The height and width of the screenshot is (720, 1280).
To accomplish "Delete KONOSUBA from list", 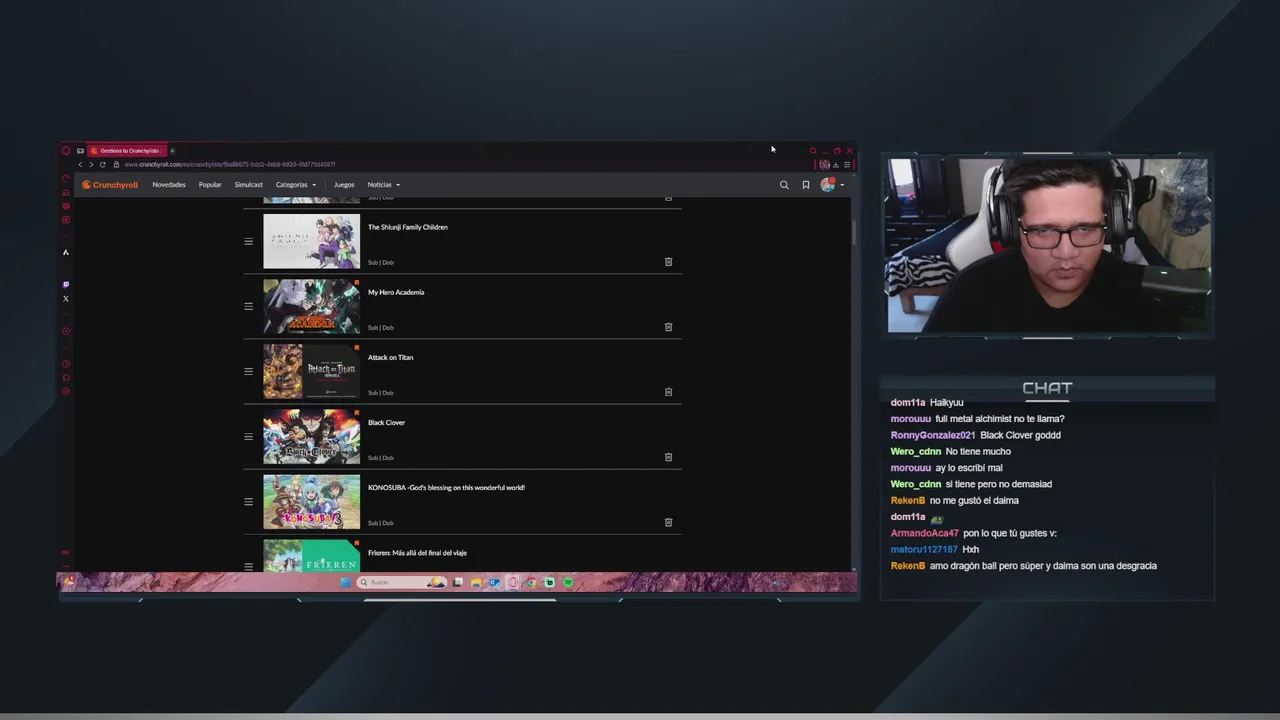I will [x=669, y=522].
